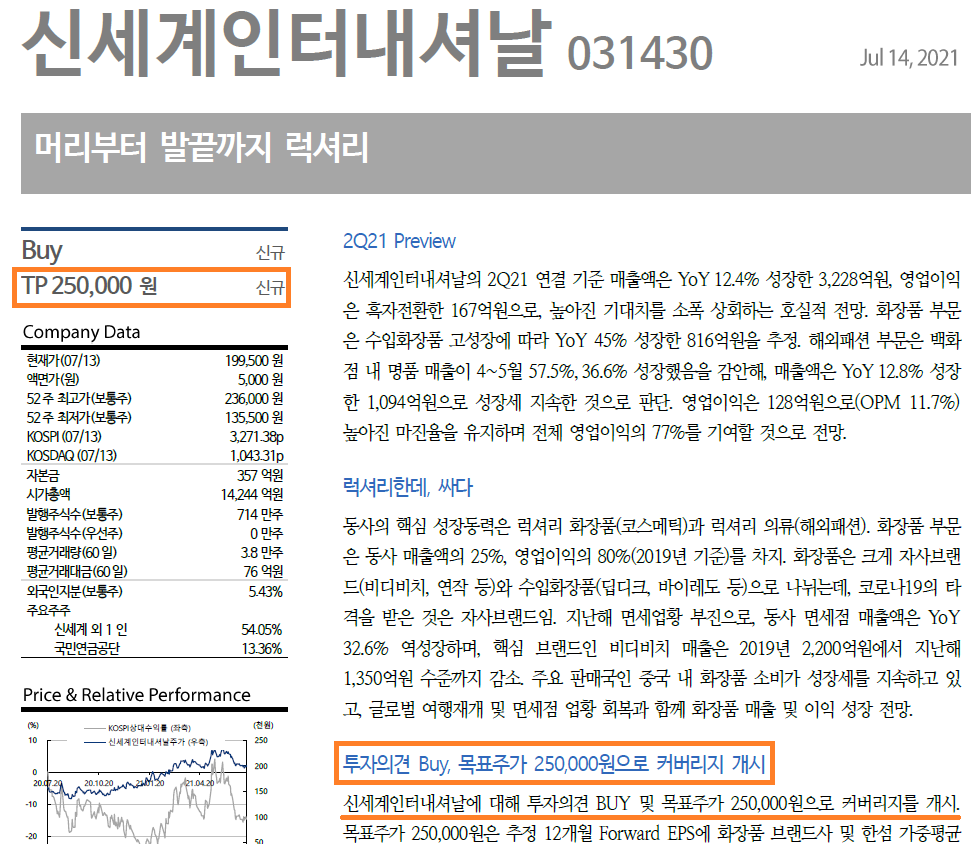The width and height of the screenshot is (971, 844).
Task: Click the company name 신세계인터내셔날 title
Action: pyautogui.click(x=286, y=42)
